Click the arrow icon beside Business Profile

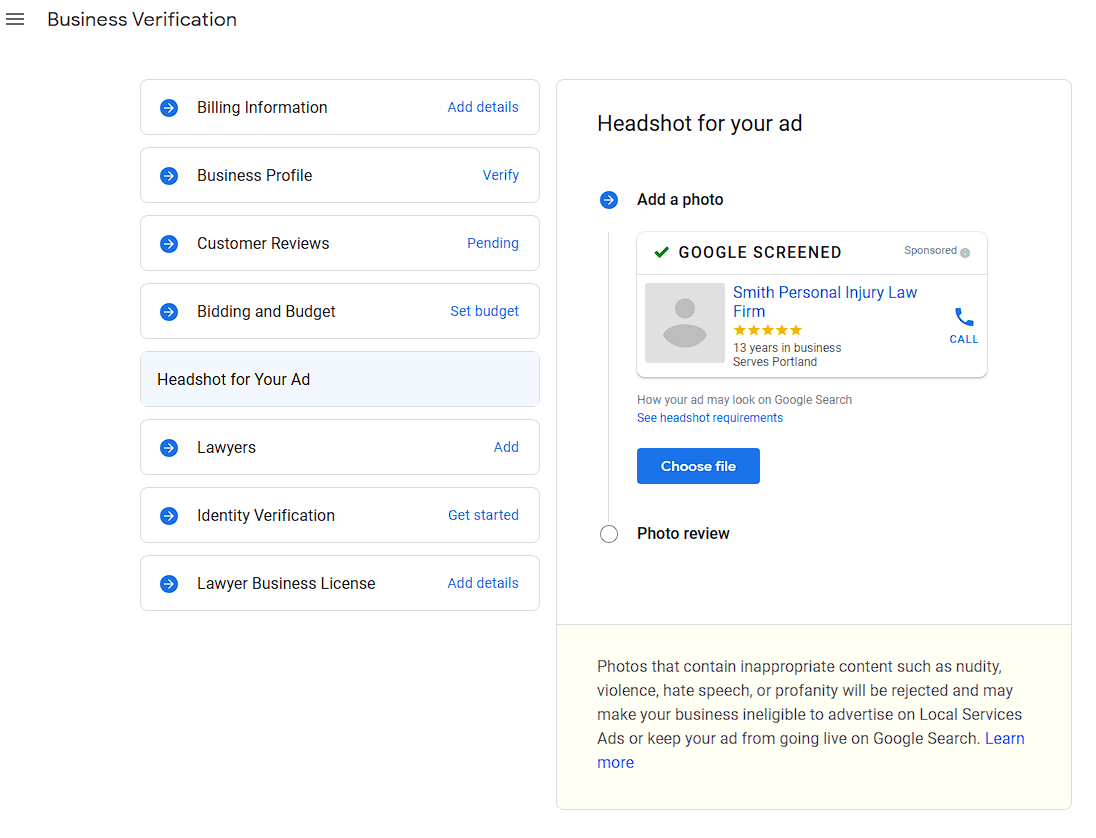point(169,176)
